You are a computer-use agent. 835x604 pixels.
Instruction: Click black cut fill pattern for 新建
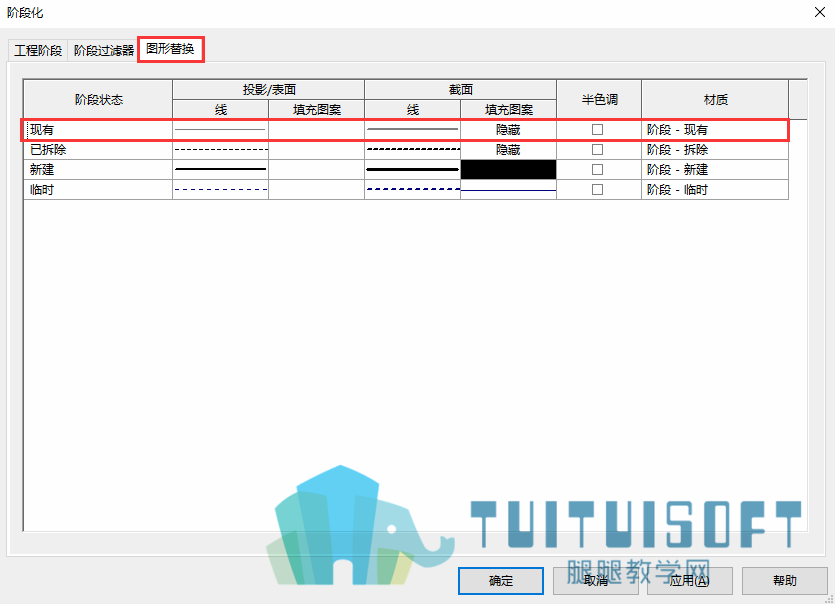pyautogui.click(x=509, y=169)
